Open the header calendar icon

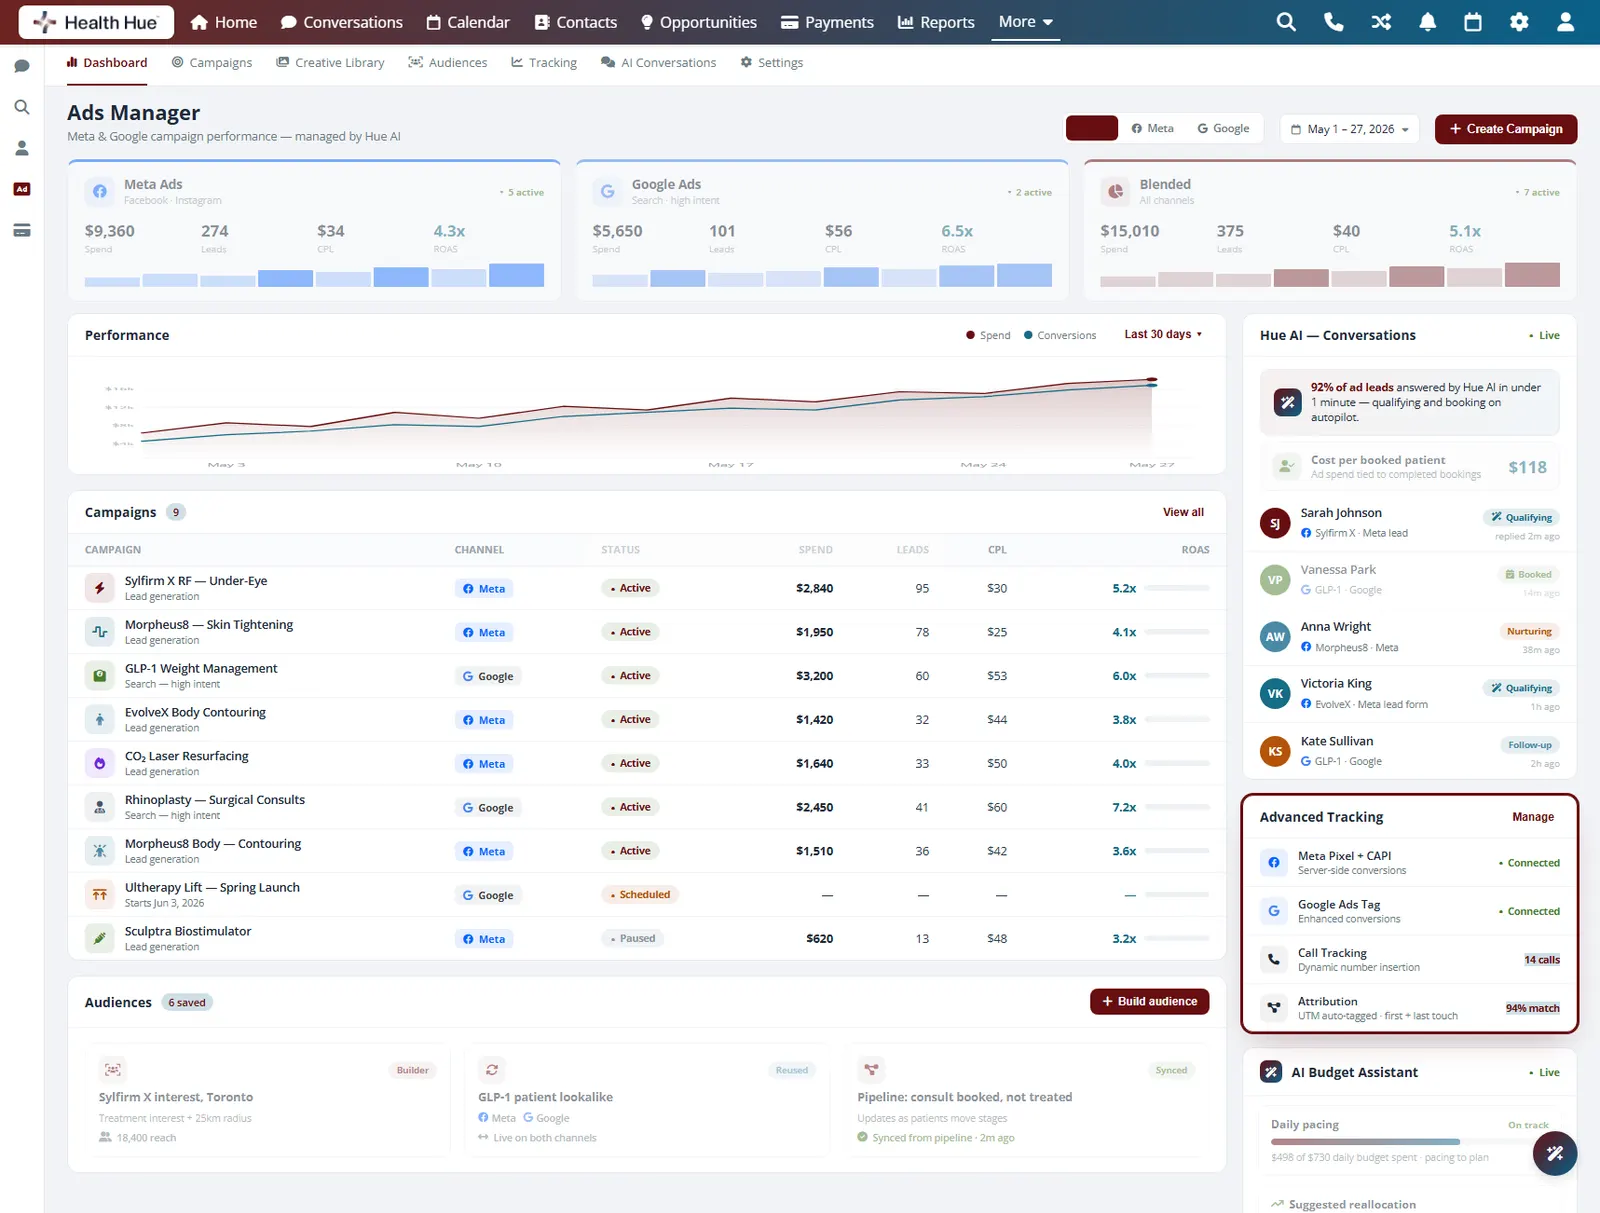pyautogui.click(x=1473, y=22)
